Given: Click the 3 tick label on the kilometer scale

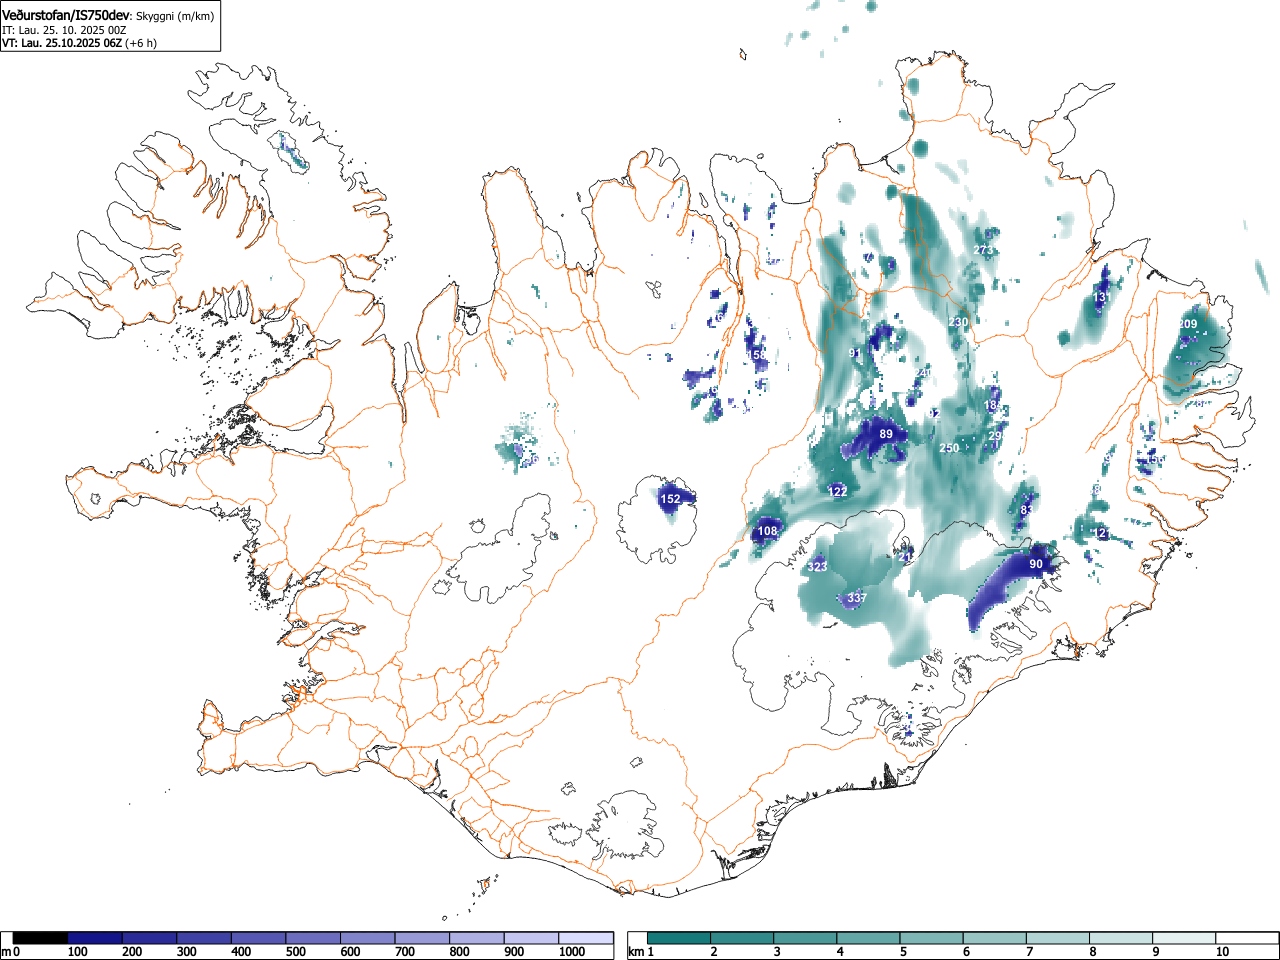Looking at the screenshot, I should click(776, 952).
